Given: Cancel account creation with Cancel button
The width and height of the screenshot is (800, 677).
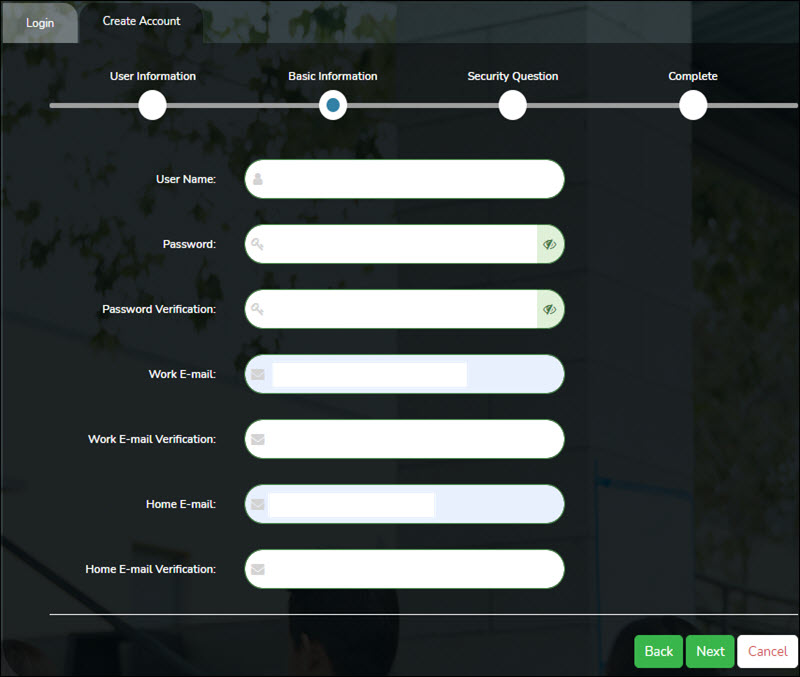Looking at the screenshot, I should coord(767,651).
